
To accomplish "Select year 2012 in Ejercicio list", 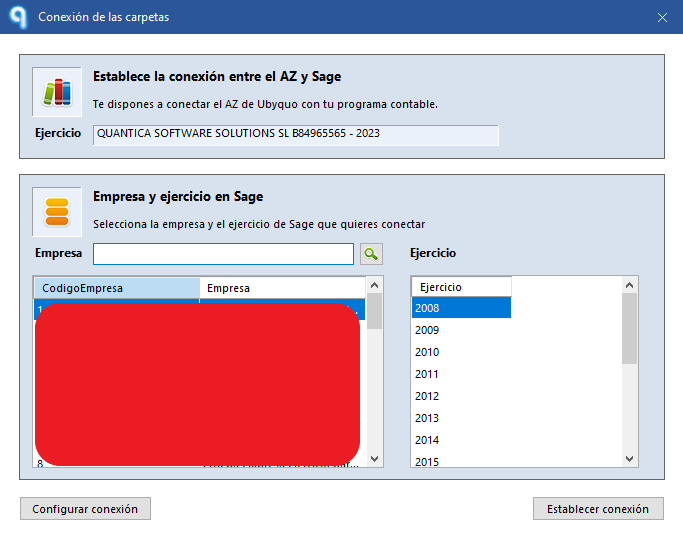I will pyautogui.click(x=461, y=396).
